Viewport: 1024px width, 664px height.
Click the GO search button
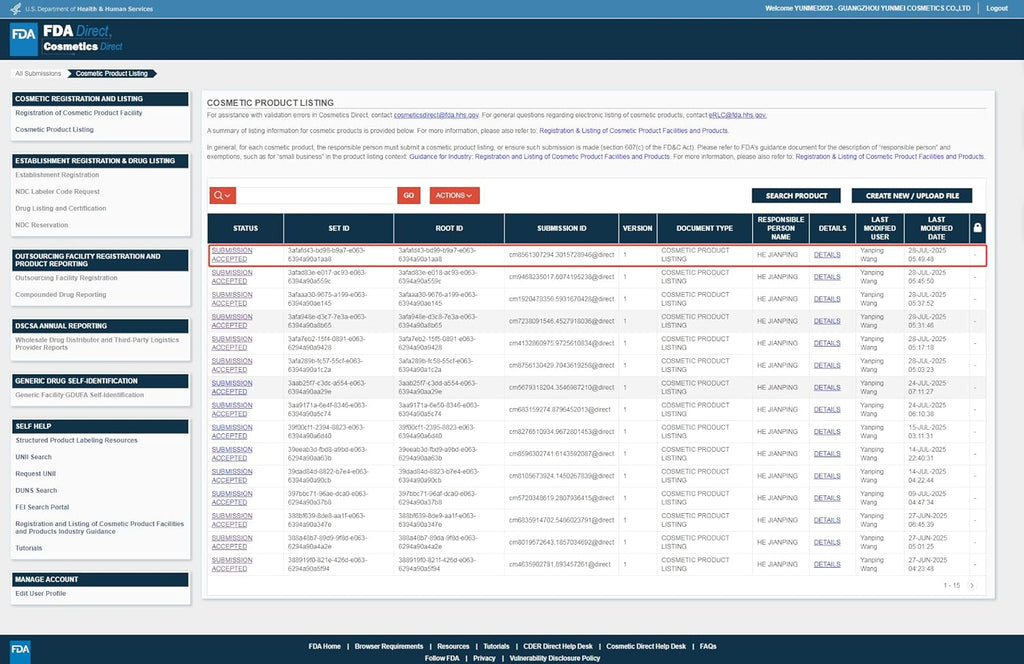pyautogui.click(x=408, y=195)
